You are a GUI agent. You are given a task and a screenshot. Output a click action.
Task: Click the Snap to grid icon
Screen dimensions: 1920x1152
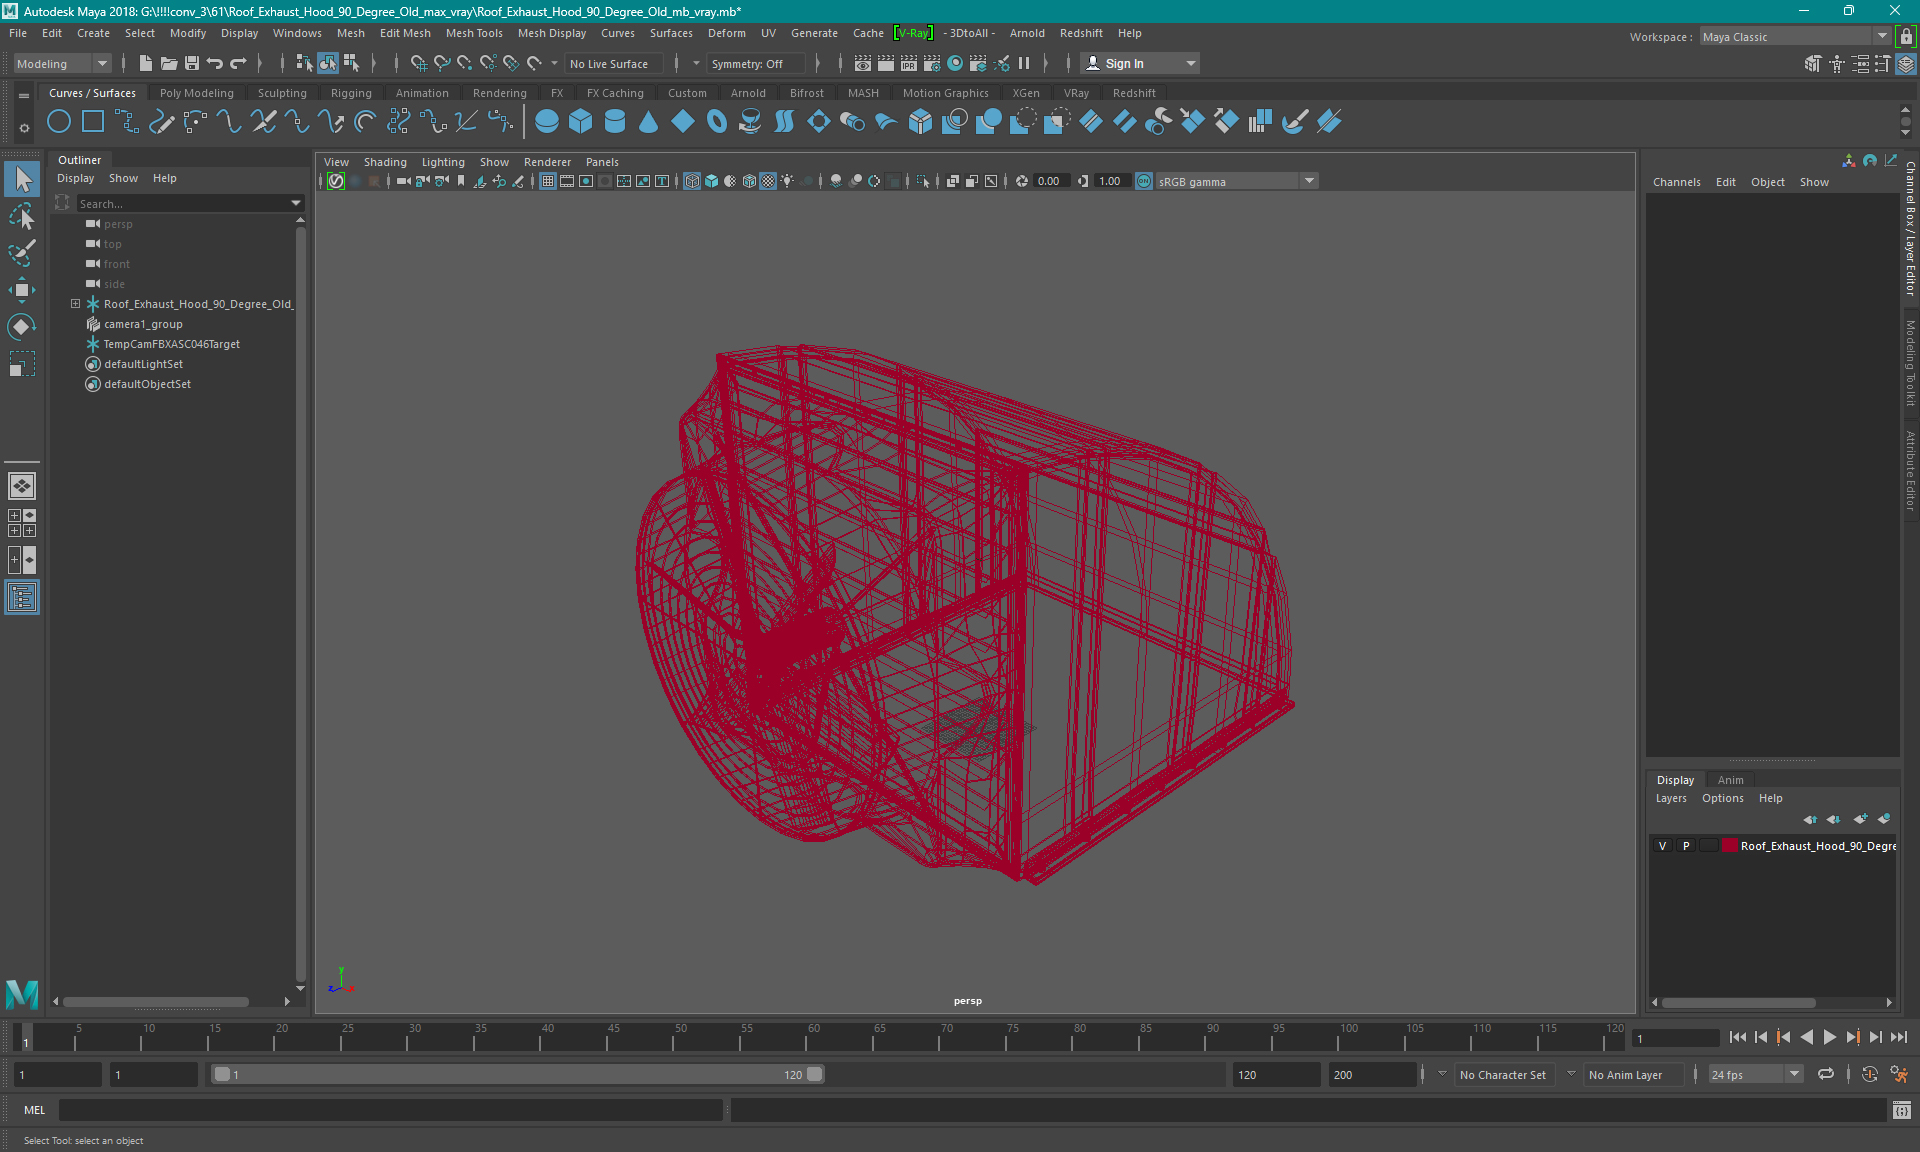pos(416,63)
